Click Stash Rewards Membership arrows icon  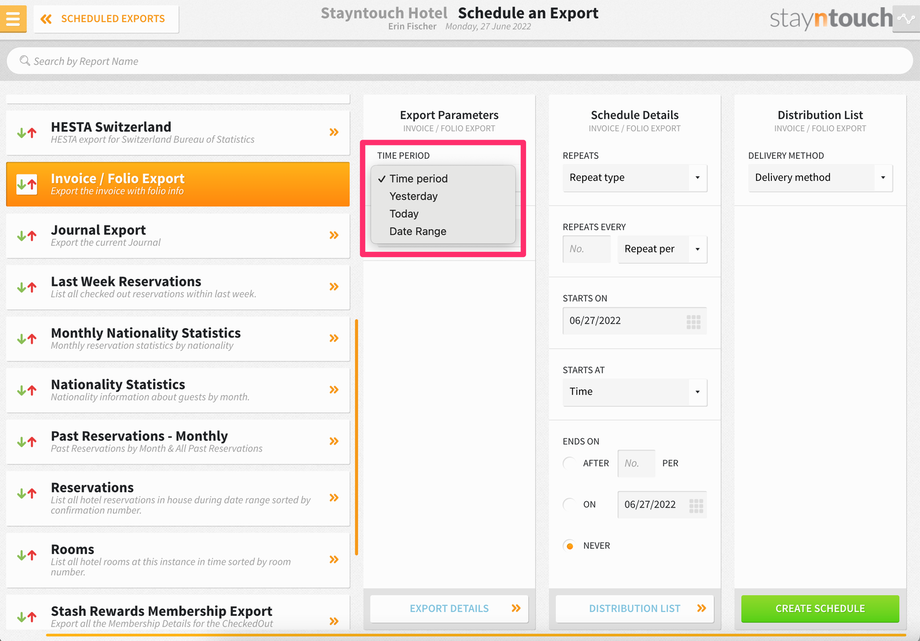(x=27, y=617)
